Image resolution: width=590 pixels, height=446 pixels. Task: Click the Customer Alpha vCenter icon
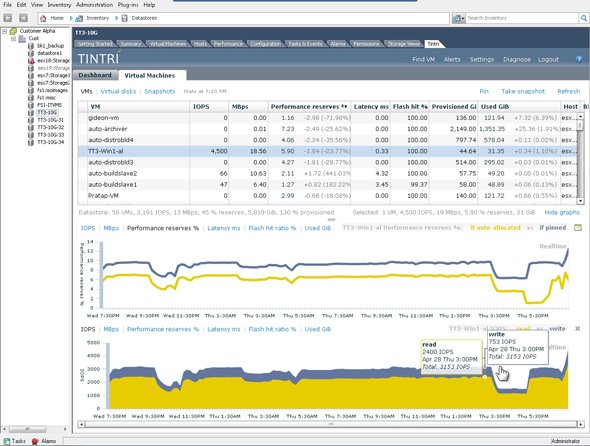[x=13, y=31]
